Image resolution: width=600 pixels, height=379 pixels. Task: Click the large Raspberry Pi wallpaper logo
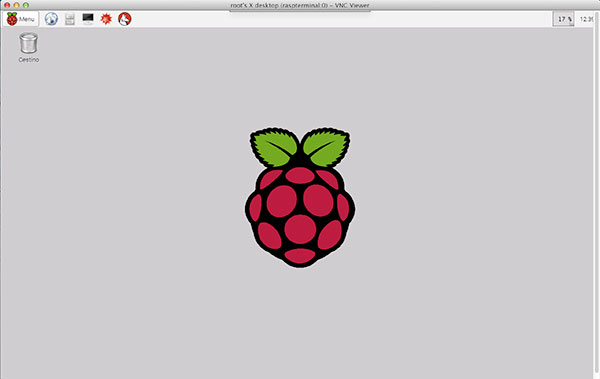coord(300,197)
